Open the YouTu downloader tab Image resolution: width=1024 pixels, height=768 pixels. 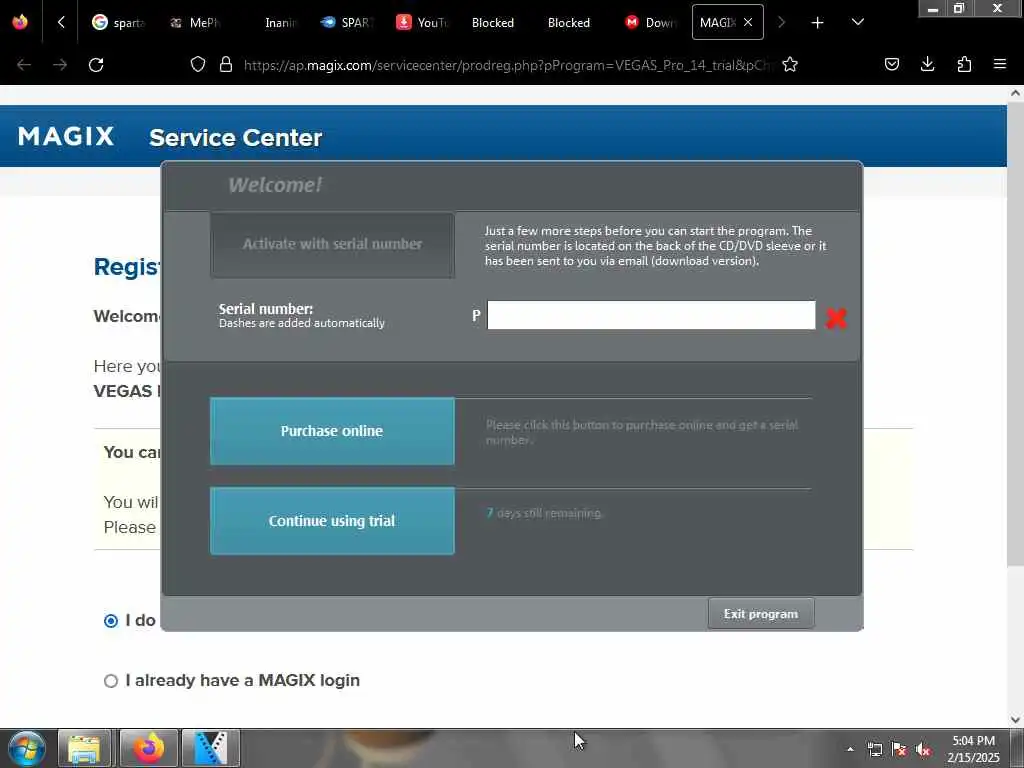(422, 22)
